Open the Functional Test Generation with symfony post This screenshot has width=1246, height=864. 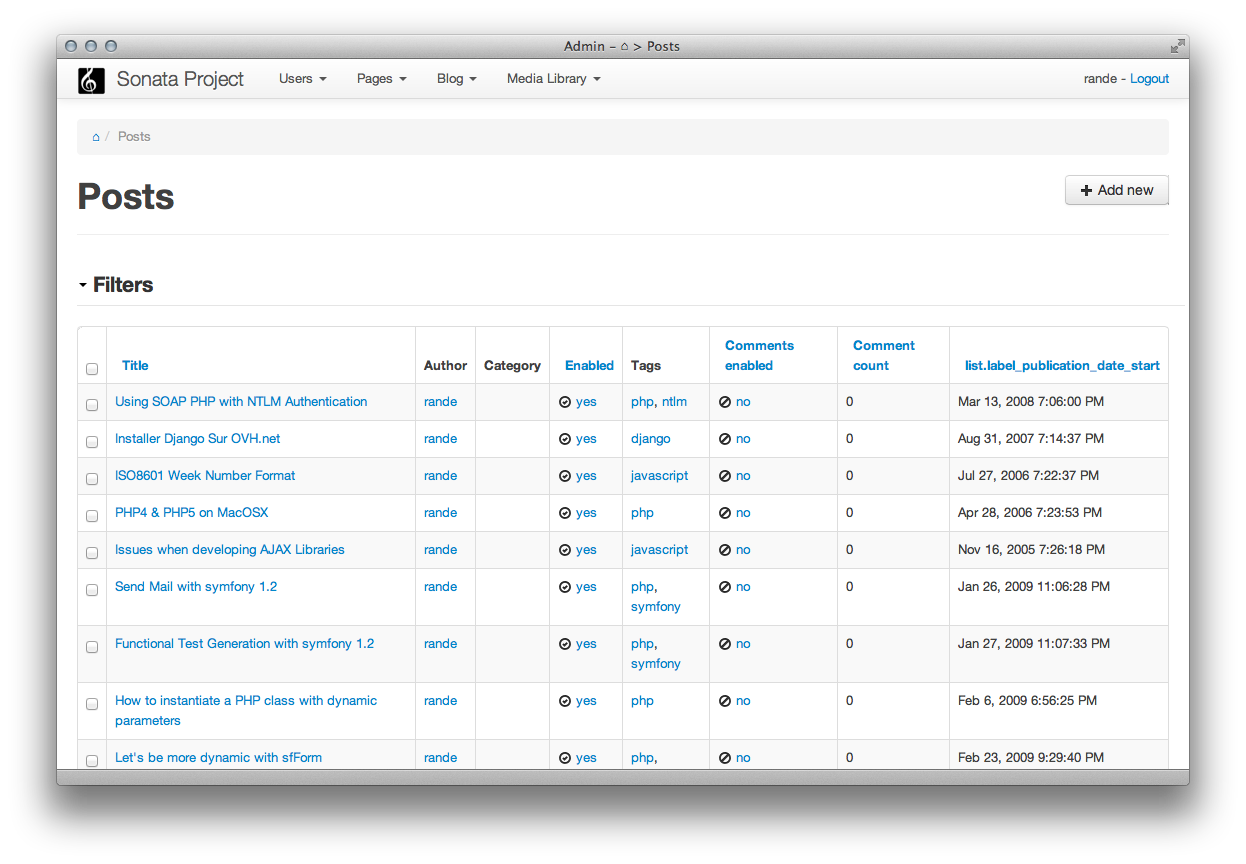click(244, 644)
